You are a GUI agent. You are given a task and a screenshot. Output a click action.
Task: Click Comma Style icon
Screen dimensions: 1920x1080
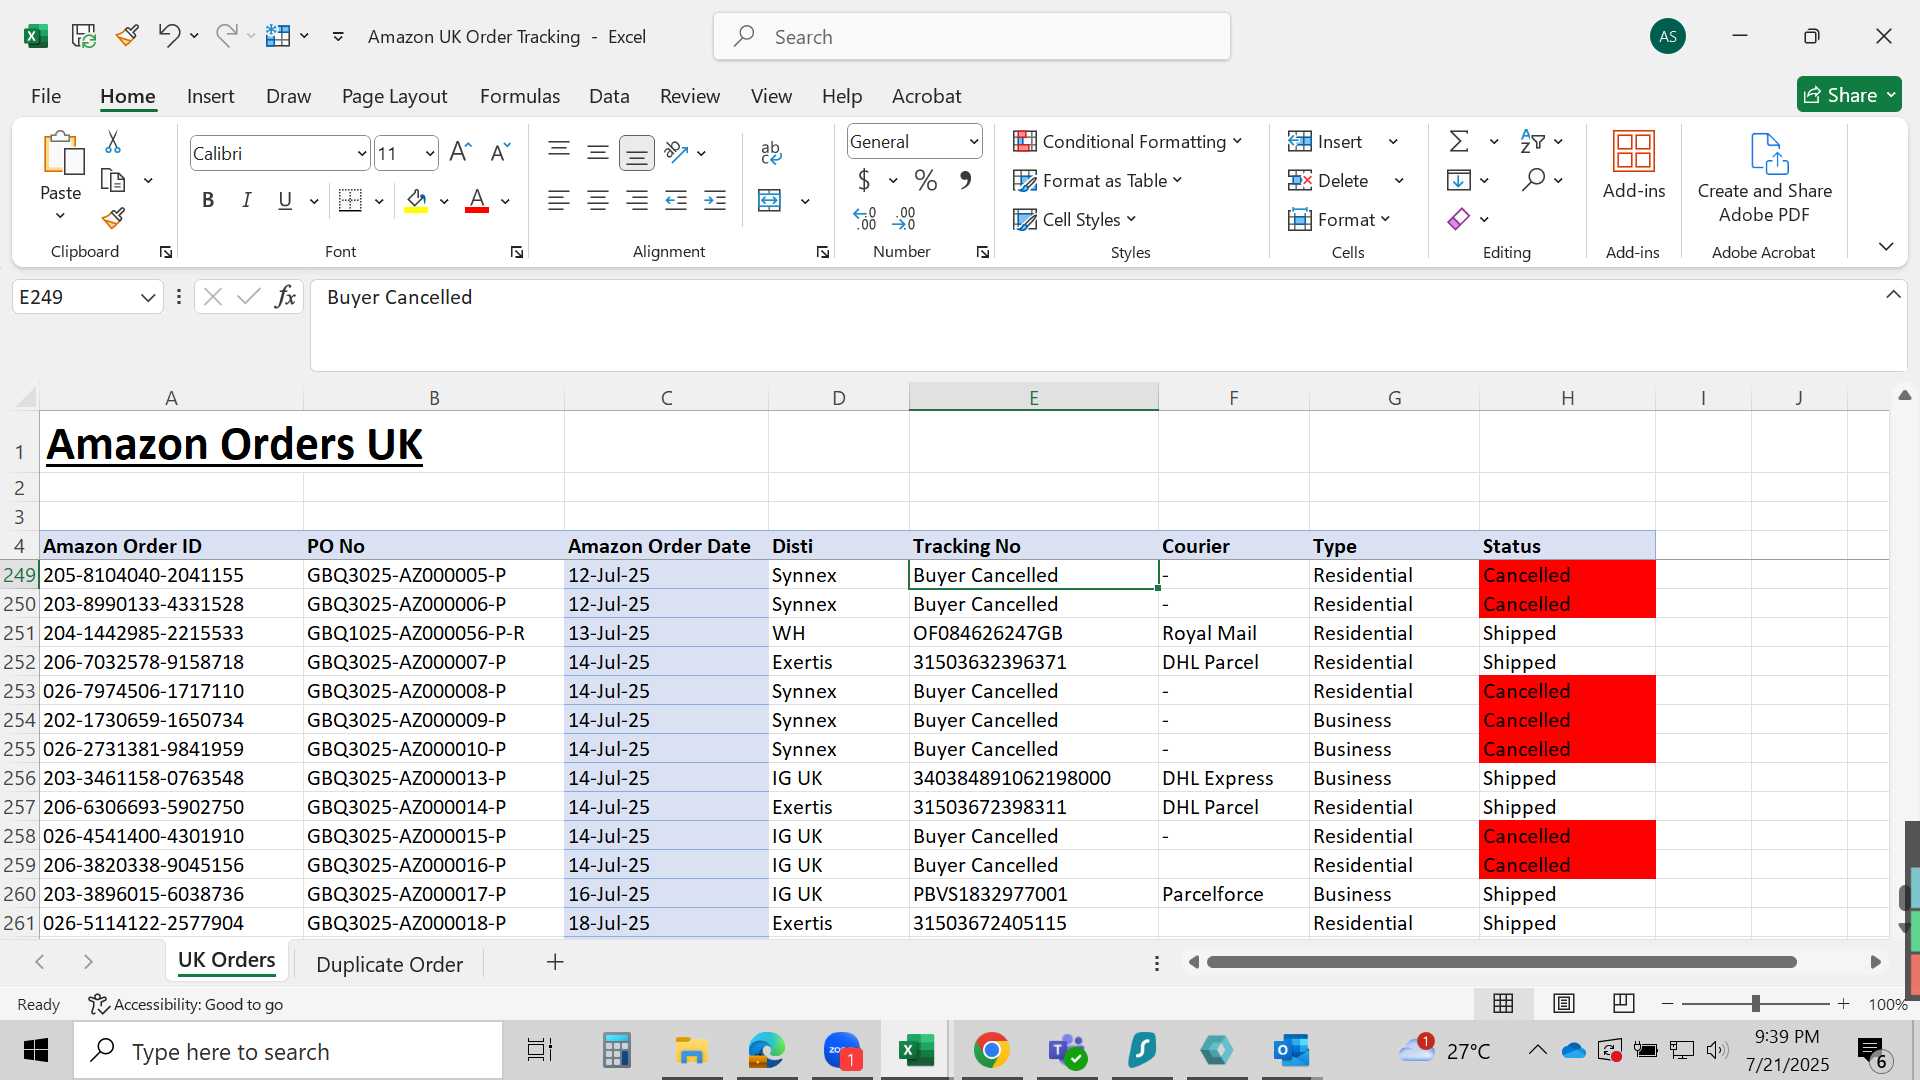(x=965, y=181)
